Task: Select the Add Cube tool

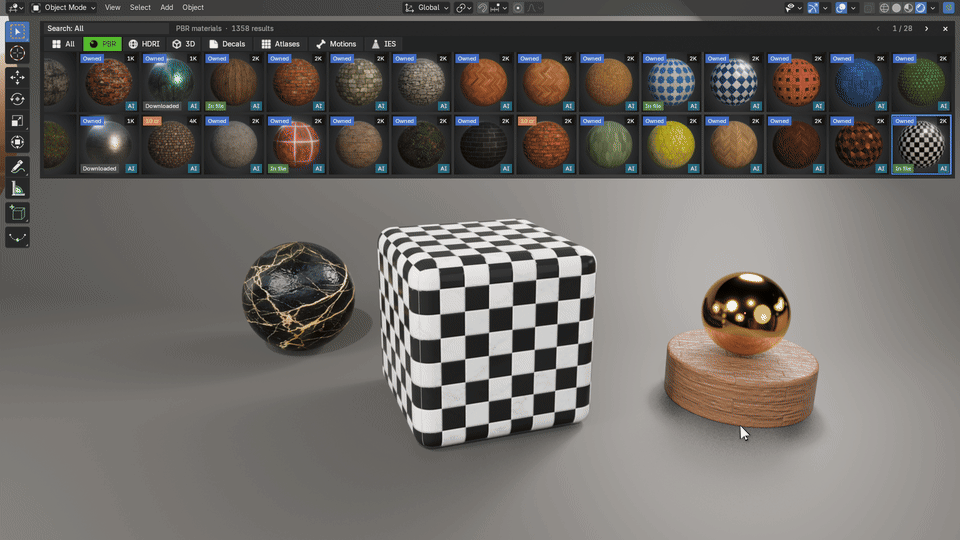Action: pos(17,213)
